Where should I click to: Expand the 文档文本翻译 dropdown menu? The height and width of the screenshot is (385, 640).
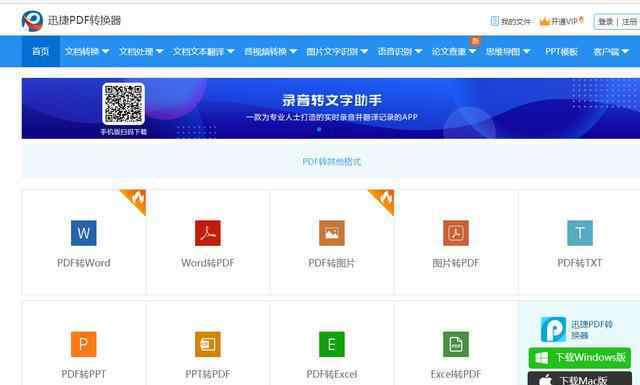click(204, 51)
